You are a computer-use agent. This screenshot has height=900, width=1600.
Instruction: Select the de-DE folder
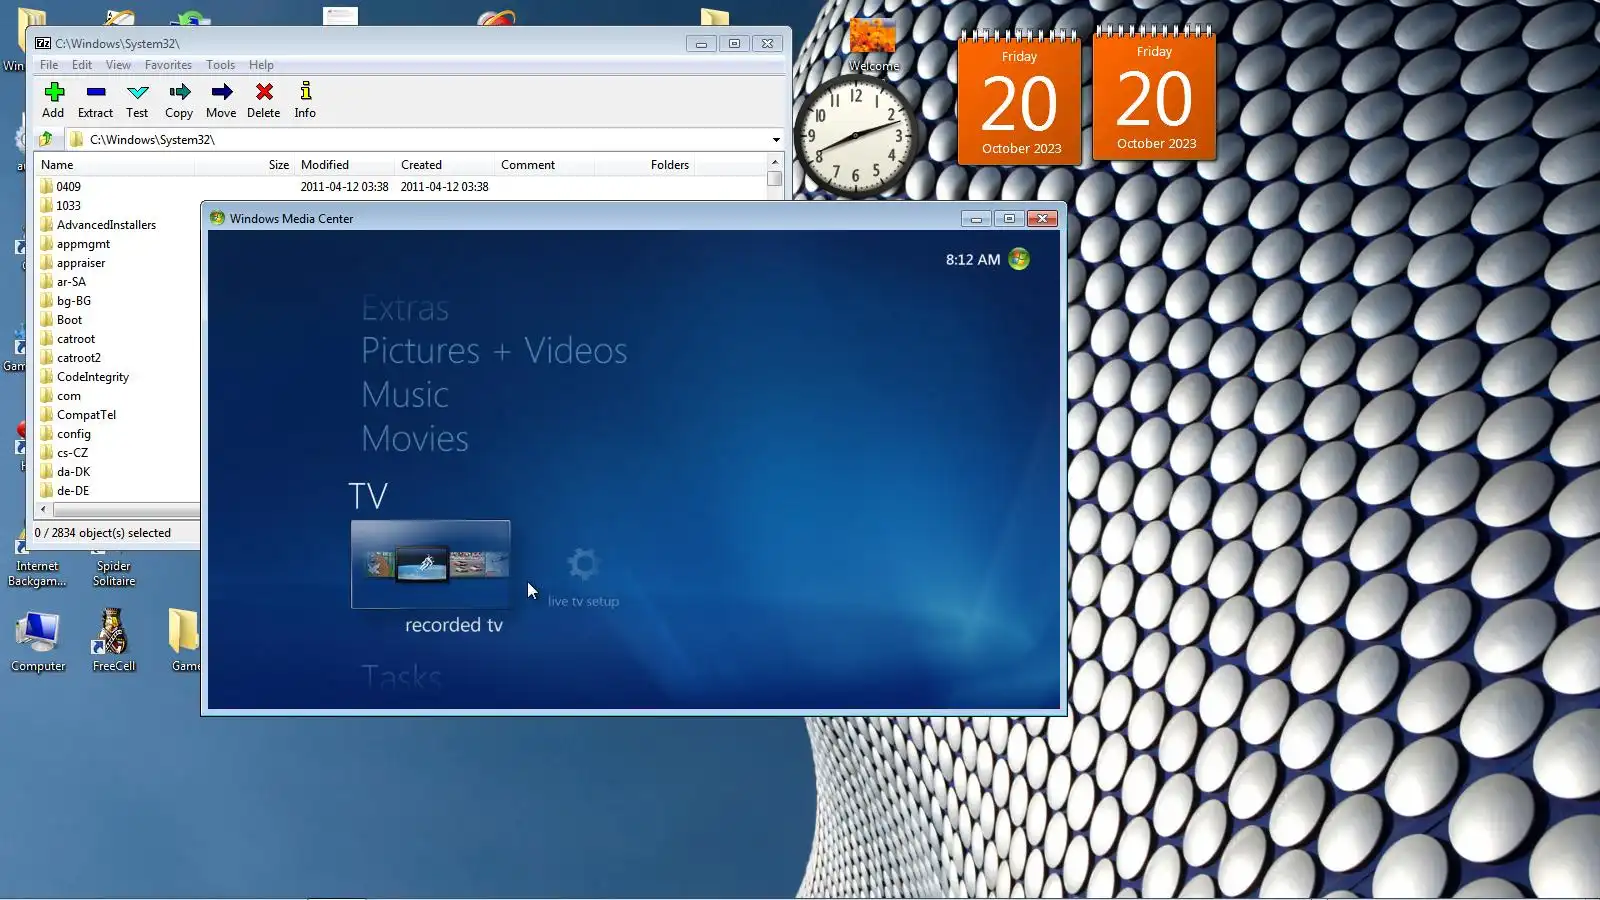click(73, 491)
